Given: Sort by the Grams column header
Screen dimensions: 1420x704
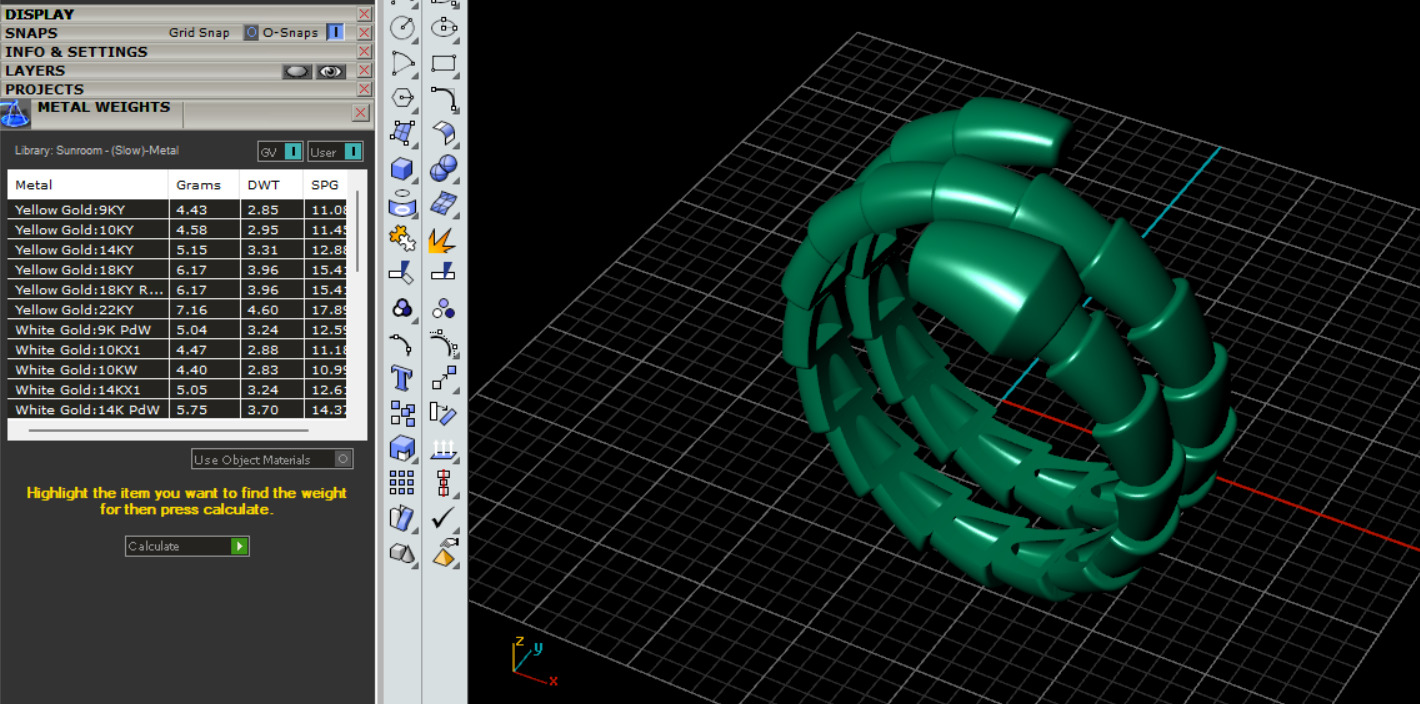Looking at the screenshot, I should click(x=204, y=185).
